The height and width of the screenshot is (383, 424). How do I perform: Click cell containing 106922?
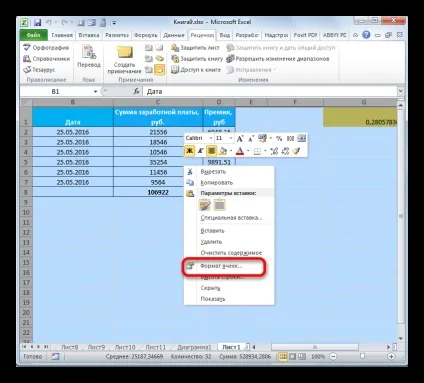158,192
